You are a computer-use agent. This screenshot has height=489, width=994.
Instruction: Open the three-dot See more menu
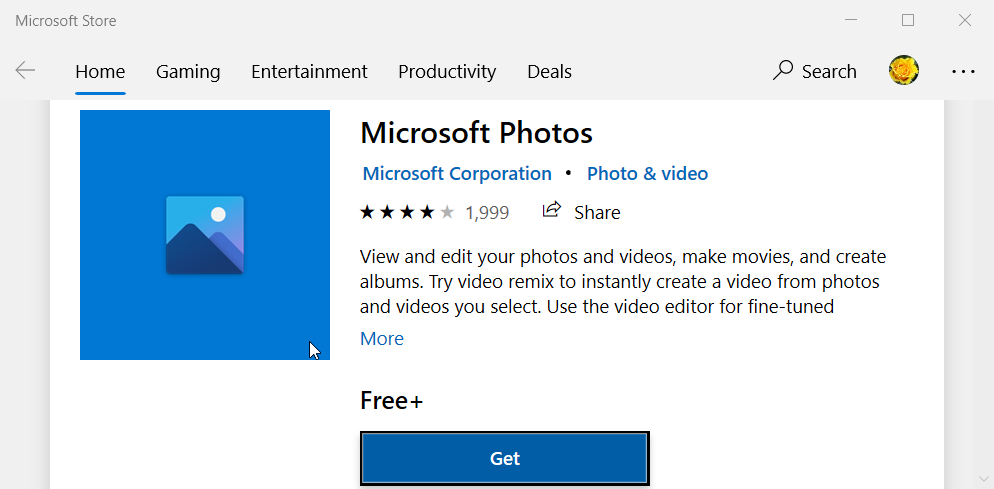click(x=964, y=72)
